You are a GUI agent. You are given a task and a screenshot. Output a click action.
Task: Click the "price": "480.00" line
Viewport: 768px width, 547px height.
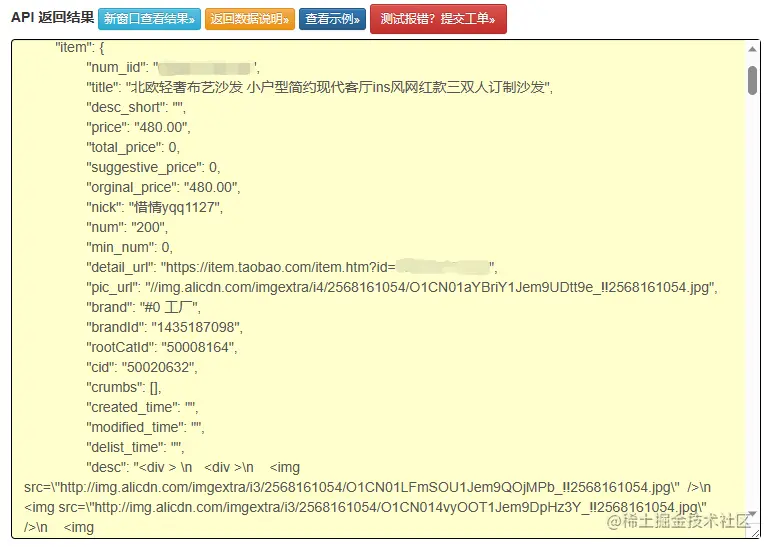click(x=138, y=127)
